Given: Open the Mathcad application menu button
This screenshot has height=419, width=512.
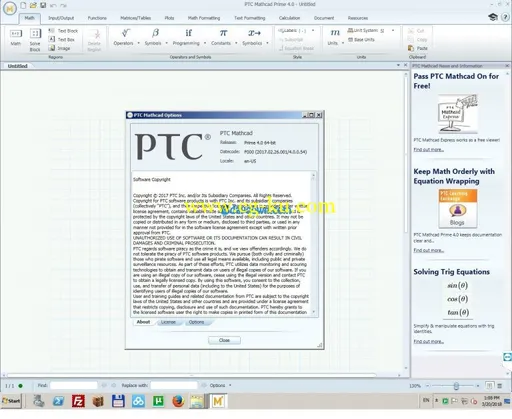Looking at the screenshot, I should (10, 8).
